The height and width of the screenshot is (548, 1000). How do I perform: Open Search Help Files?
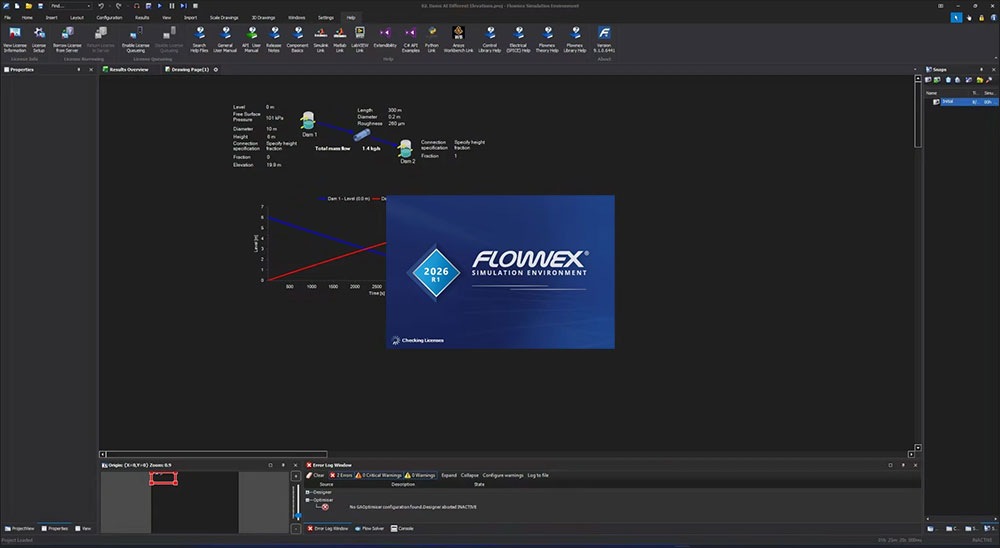pyautogui.click(x=199, y=40)
